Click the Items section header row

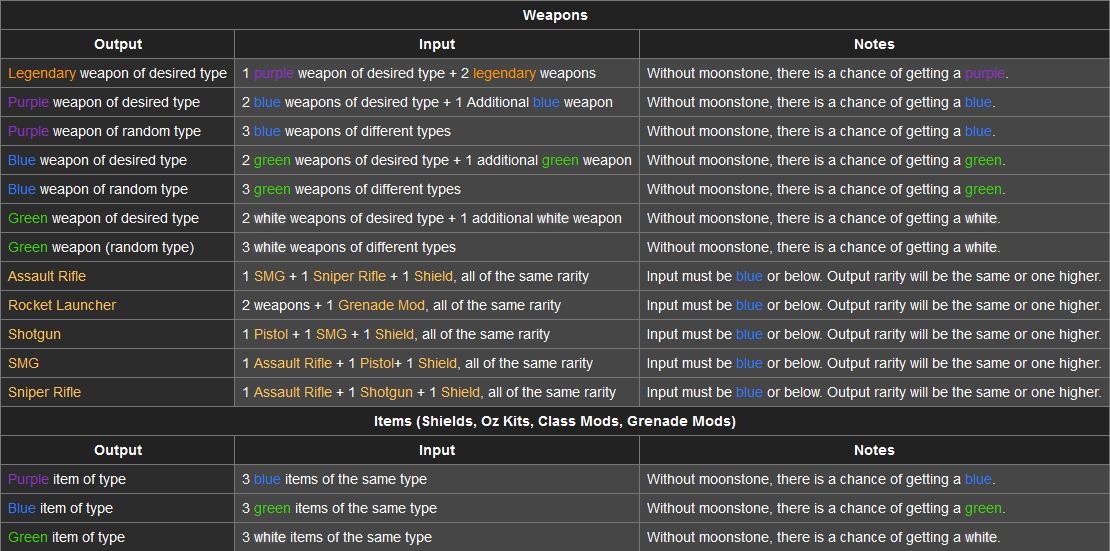(555, 421)
